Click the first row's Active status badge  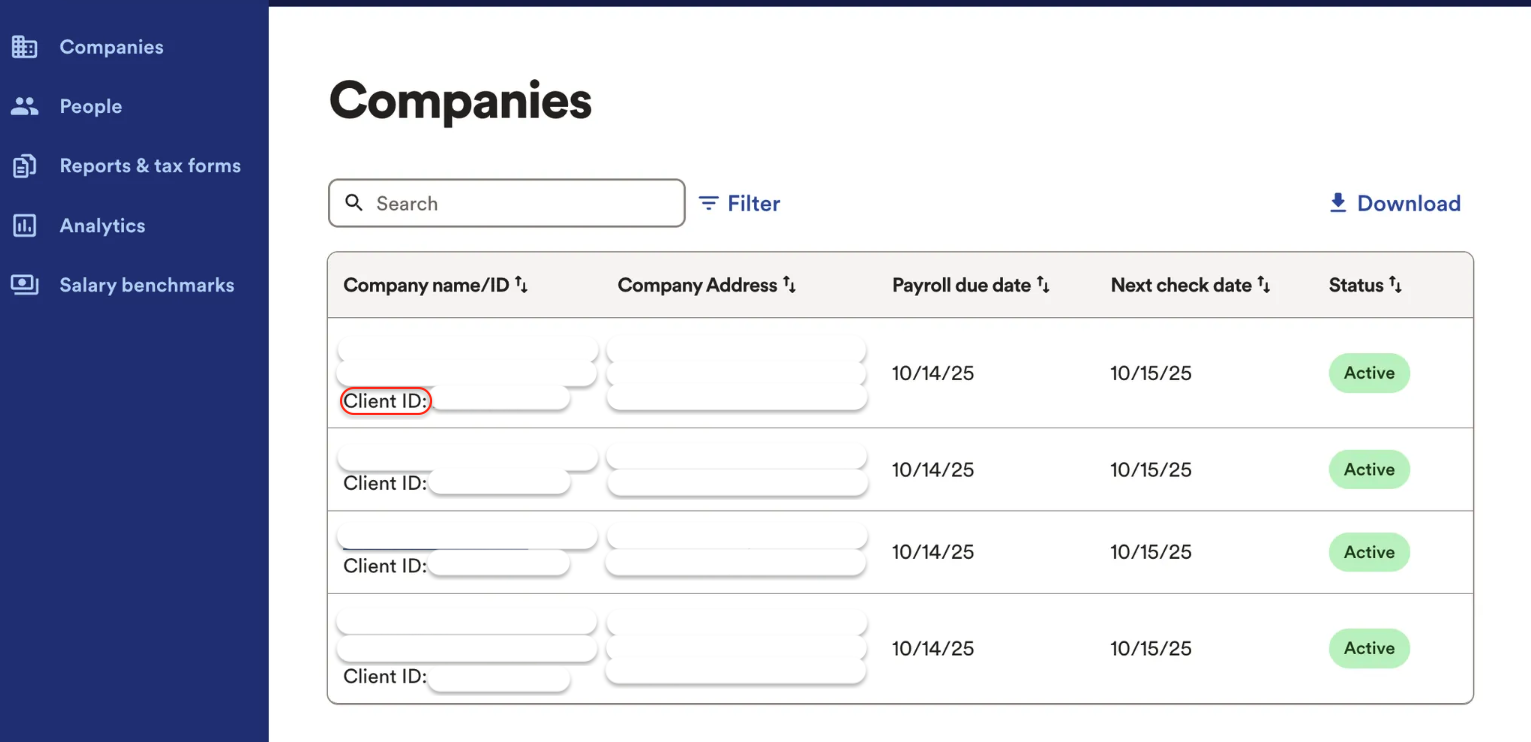point(1368,373)
